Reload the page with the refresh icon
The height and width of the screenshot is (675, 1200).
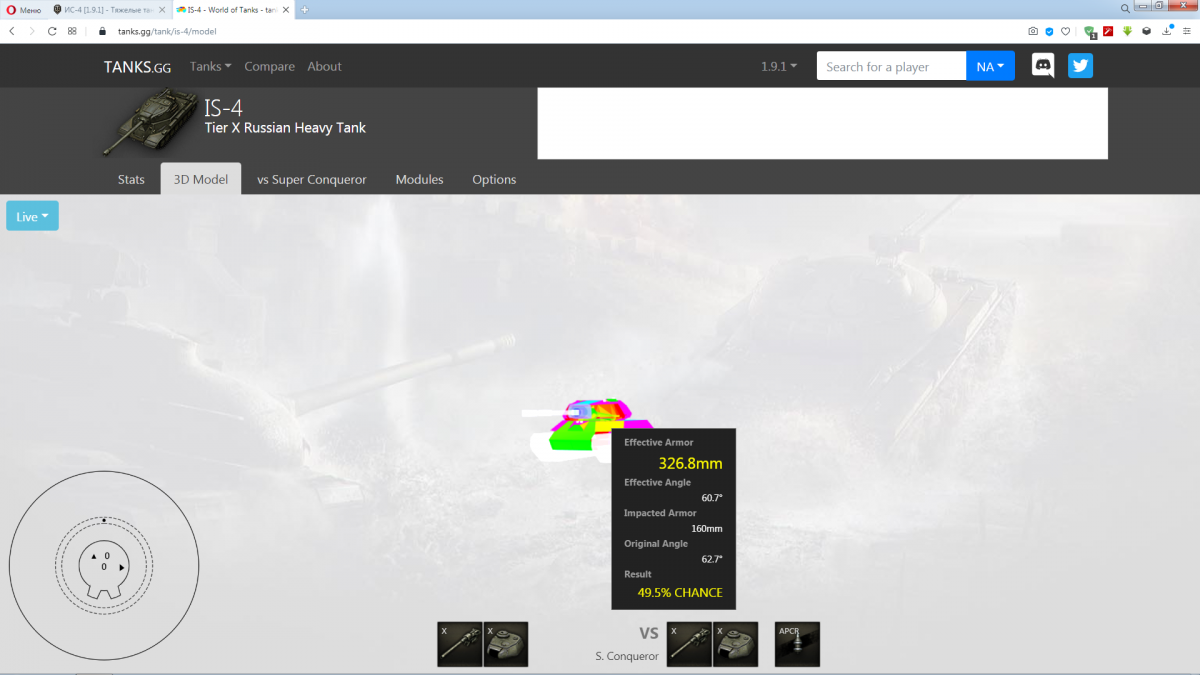(x=52, y=31)
